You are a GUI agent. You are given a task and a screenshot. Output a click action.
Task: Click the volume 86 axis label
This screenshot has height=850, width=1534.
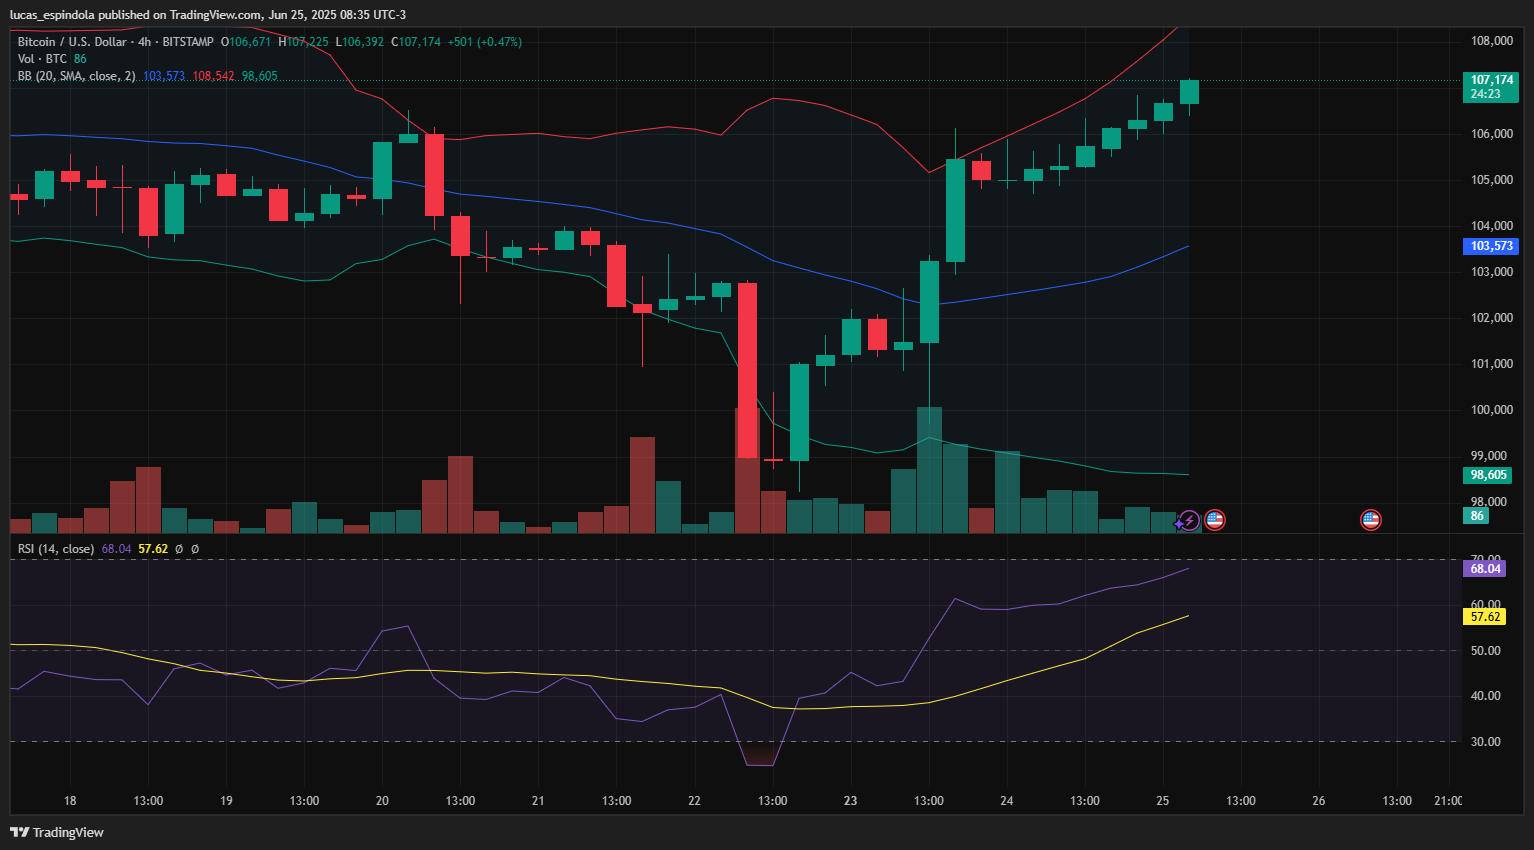coord(1477,516)
